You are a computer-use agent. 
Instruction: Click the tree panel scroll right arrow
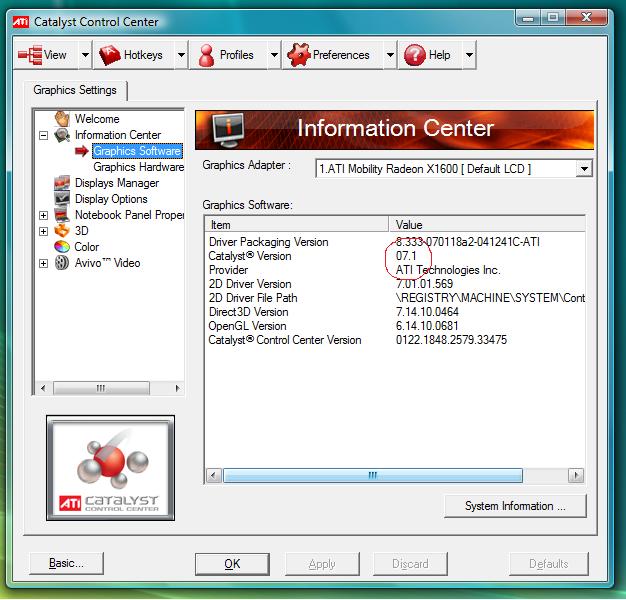[x=178, y=388]
